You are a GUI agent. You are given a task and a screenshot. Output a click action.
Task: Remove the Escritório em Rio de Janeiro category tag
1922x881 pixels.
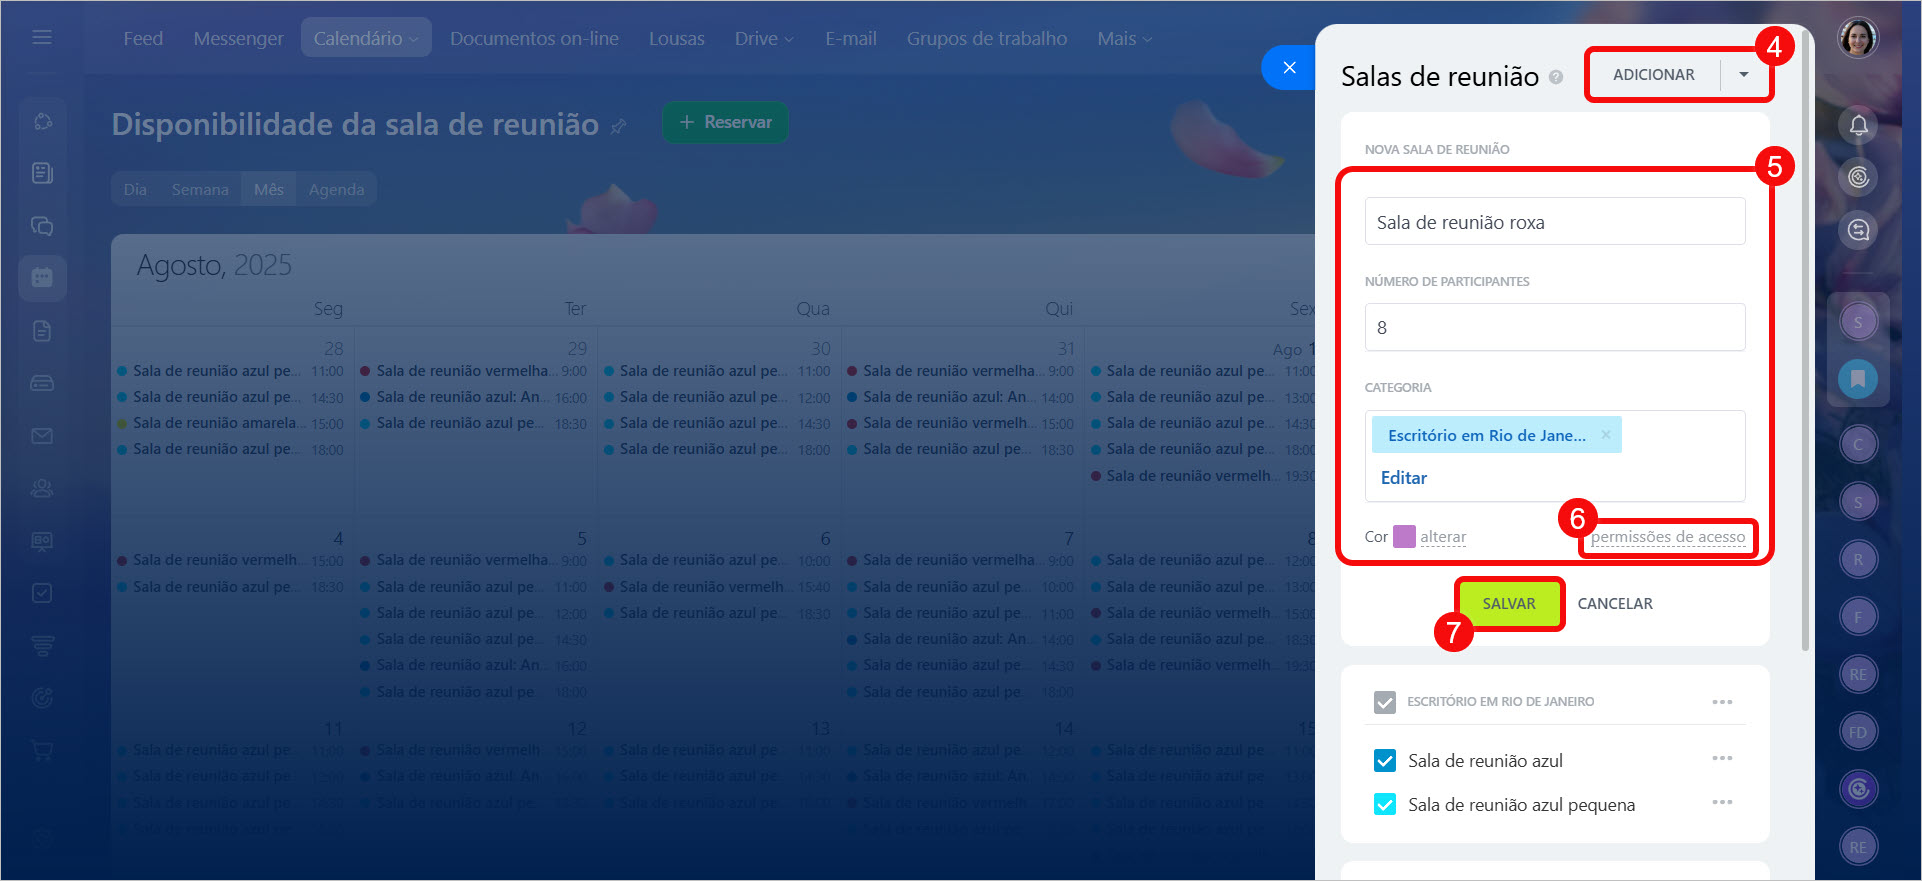[x=1606, y=434]
